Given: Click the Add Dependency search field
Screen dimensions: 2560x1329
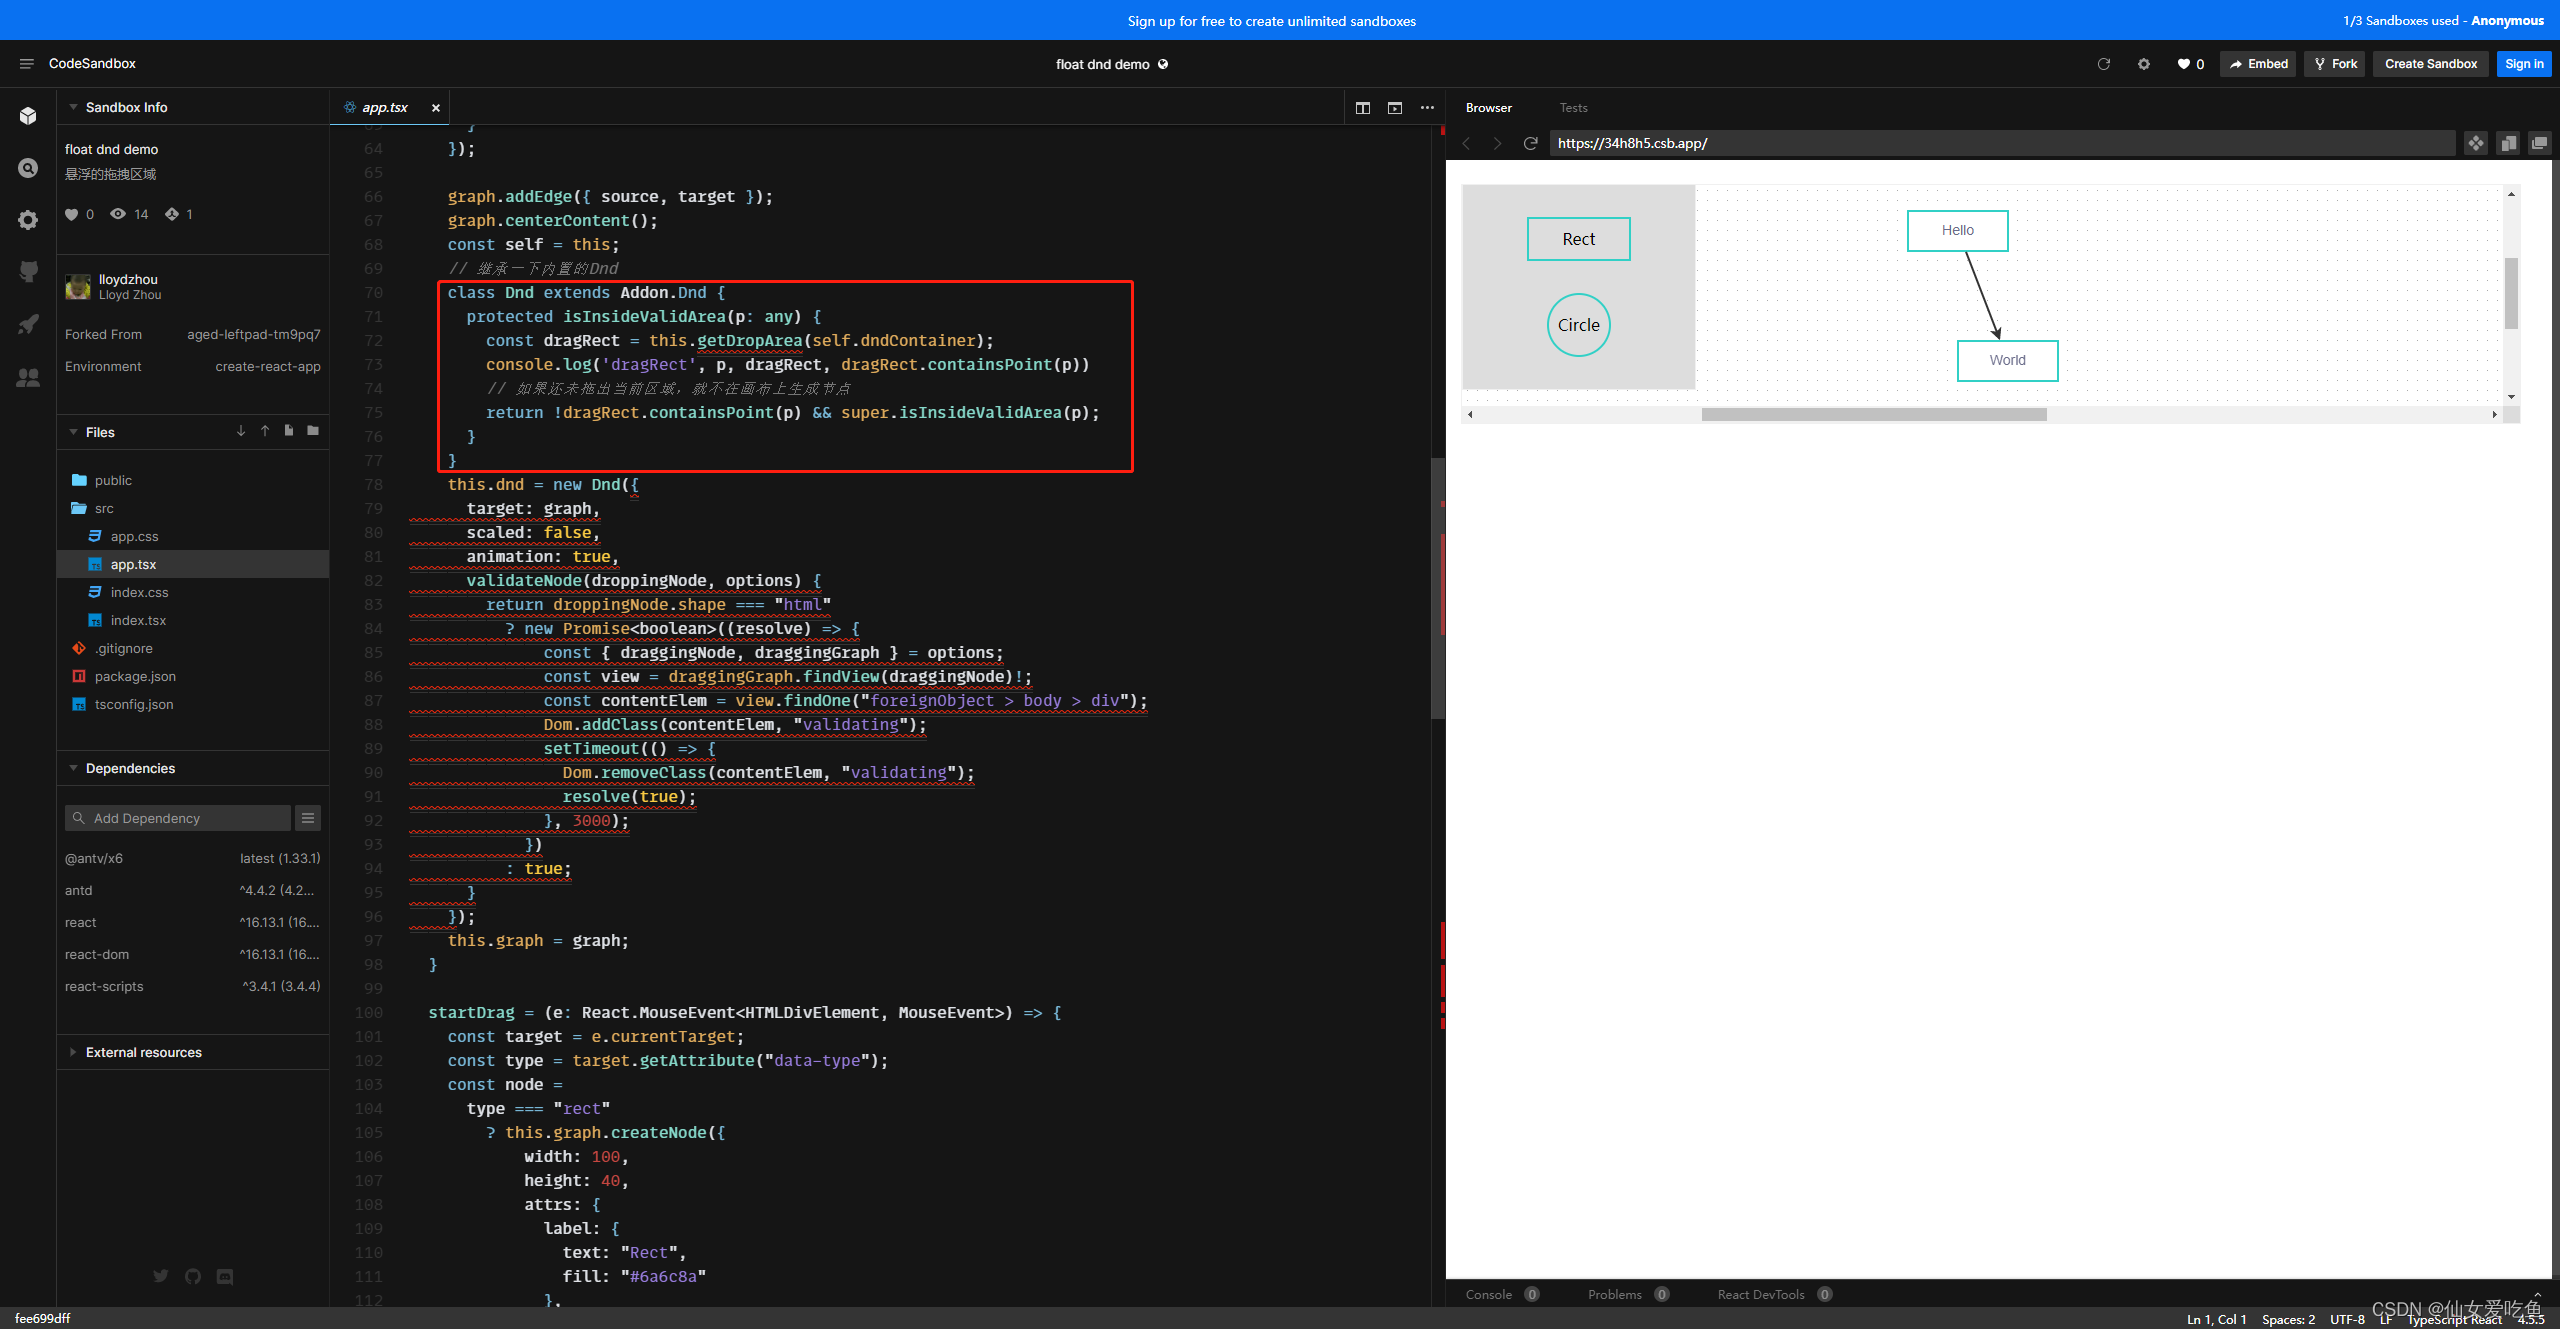Looking at the screenshot, I should 178,818.
